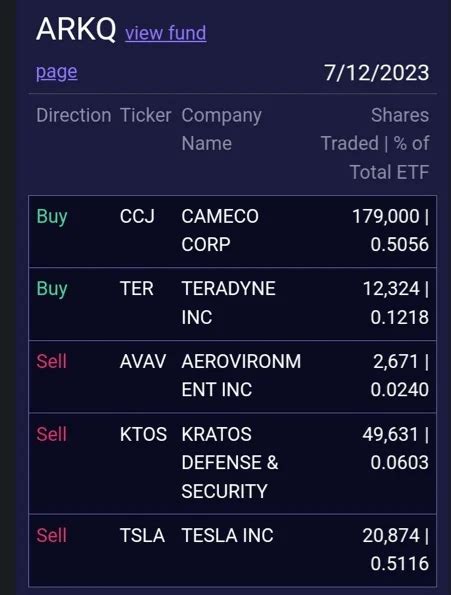The height and width of the screenshot is (595, 451).
Task: Select the KTOS ticker cell
Action: tap(143, 434)
